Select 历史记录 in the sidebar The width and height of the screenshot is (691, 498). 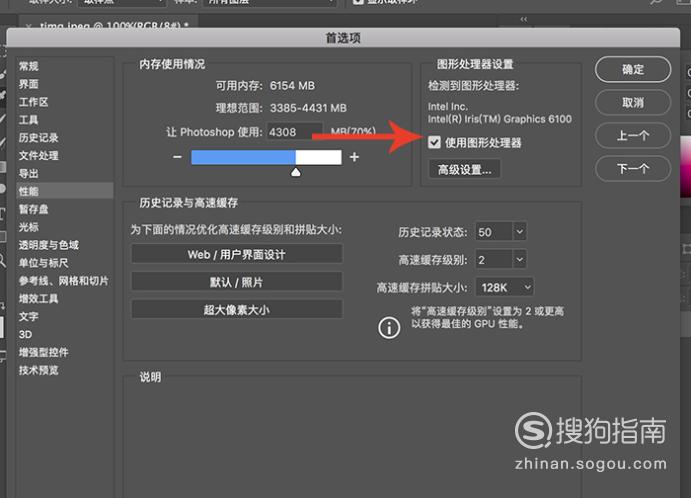38,138
